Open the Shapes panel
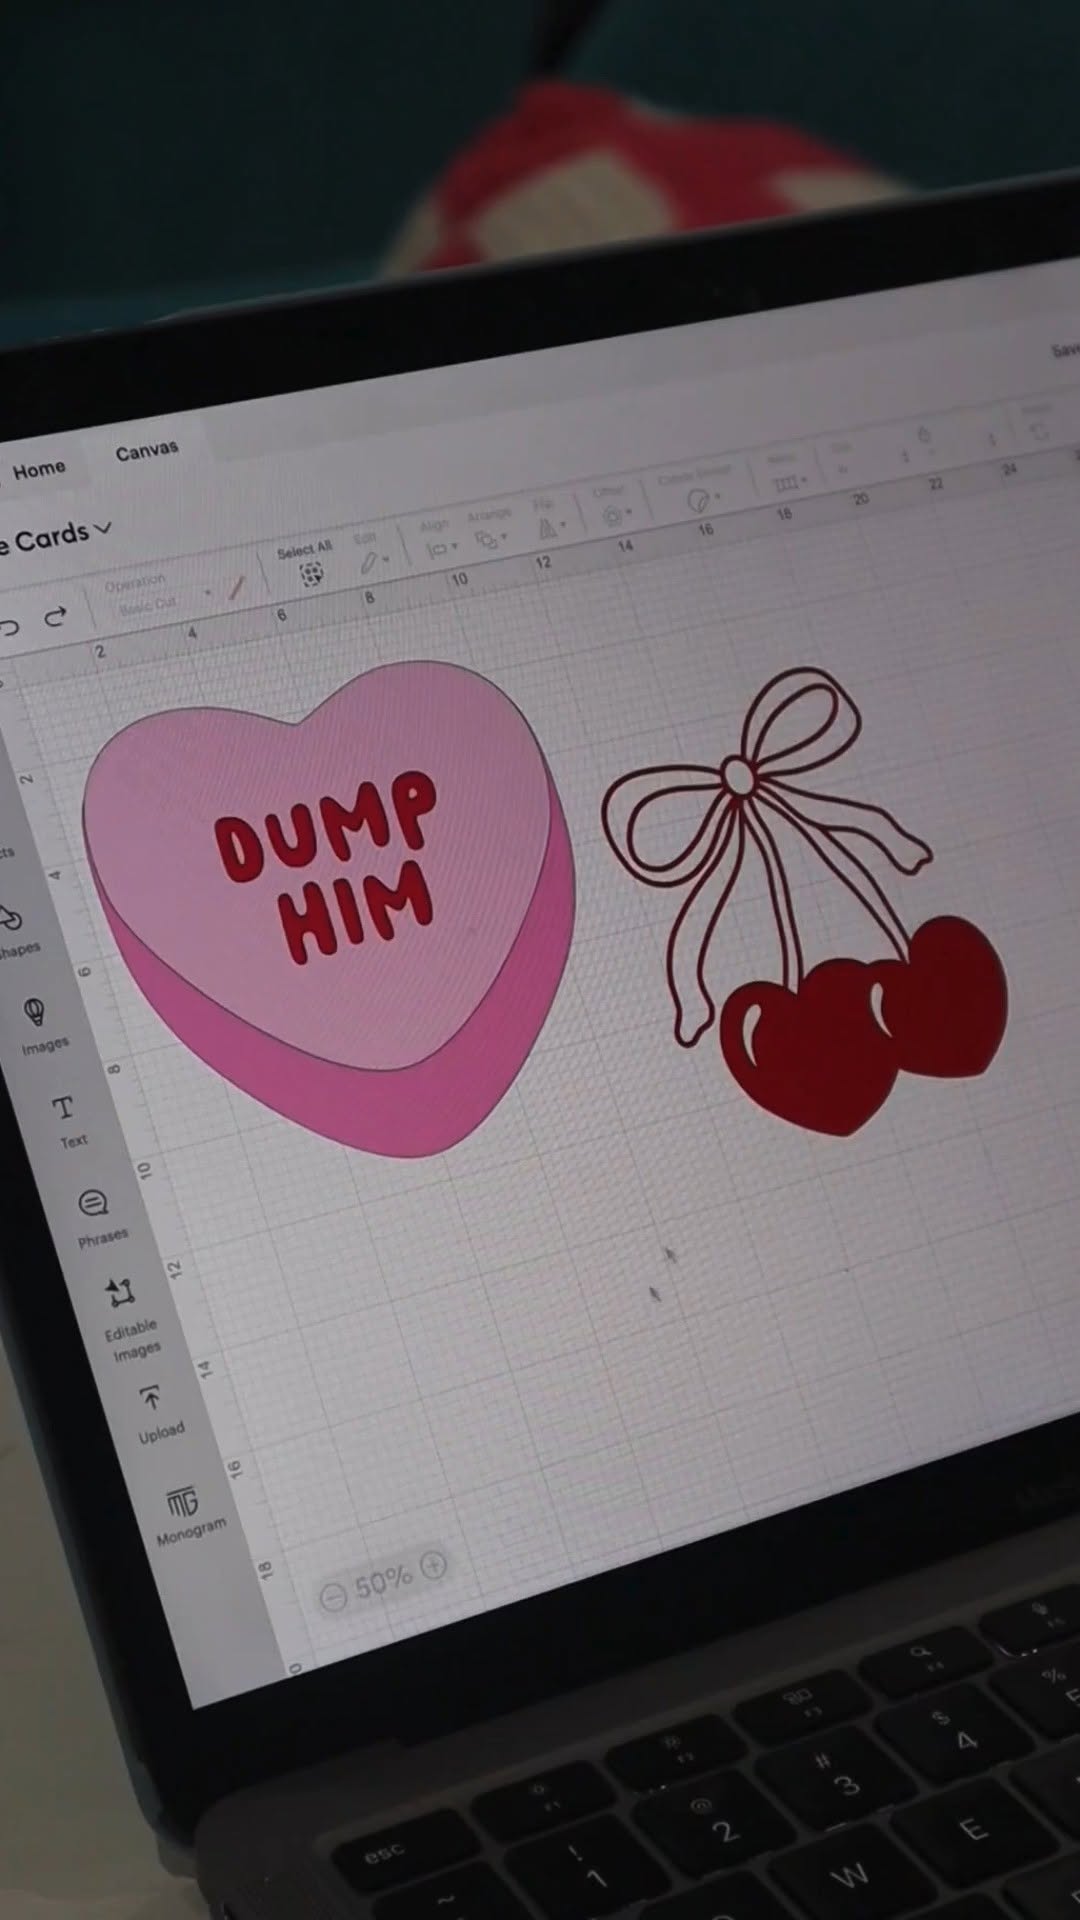Image resolution: width=1080 pixels, height=1920 pixels. pos(12,919)
